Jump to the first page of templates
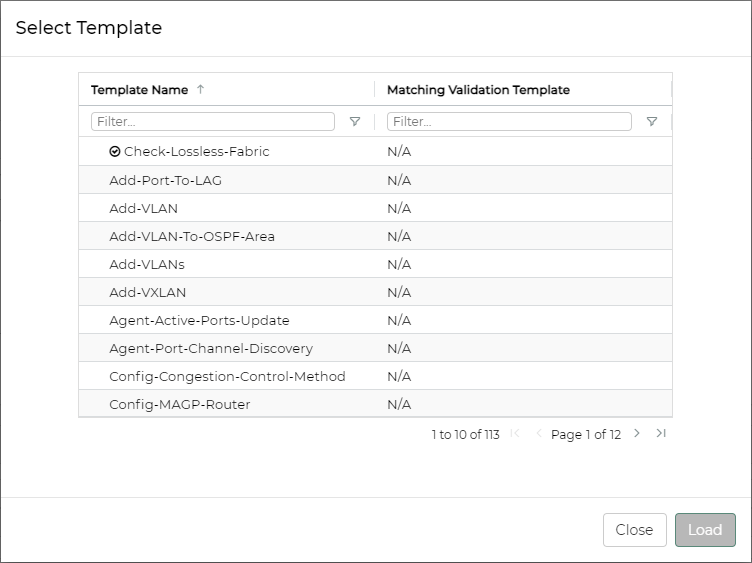The image size is (752, 563). pyautogui.click(x=515, y=434)
